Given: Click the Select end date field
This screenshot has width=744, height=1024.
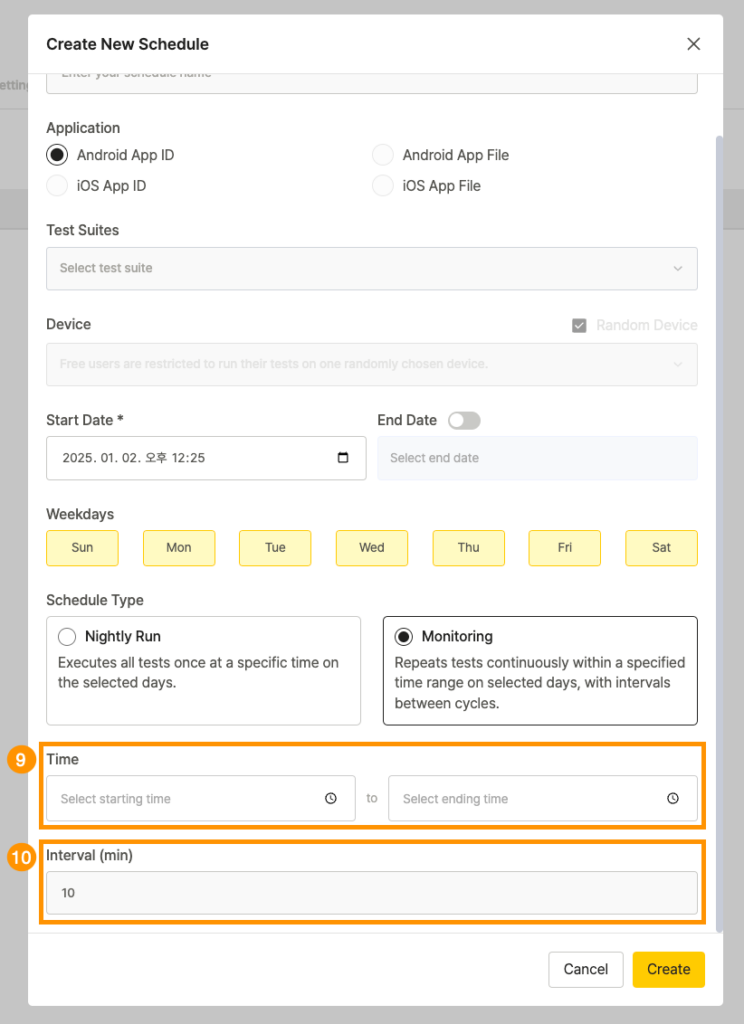Looking at the screenshot, I should [x=538, y=458].
